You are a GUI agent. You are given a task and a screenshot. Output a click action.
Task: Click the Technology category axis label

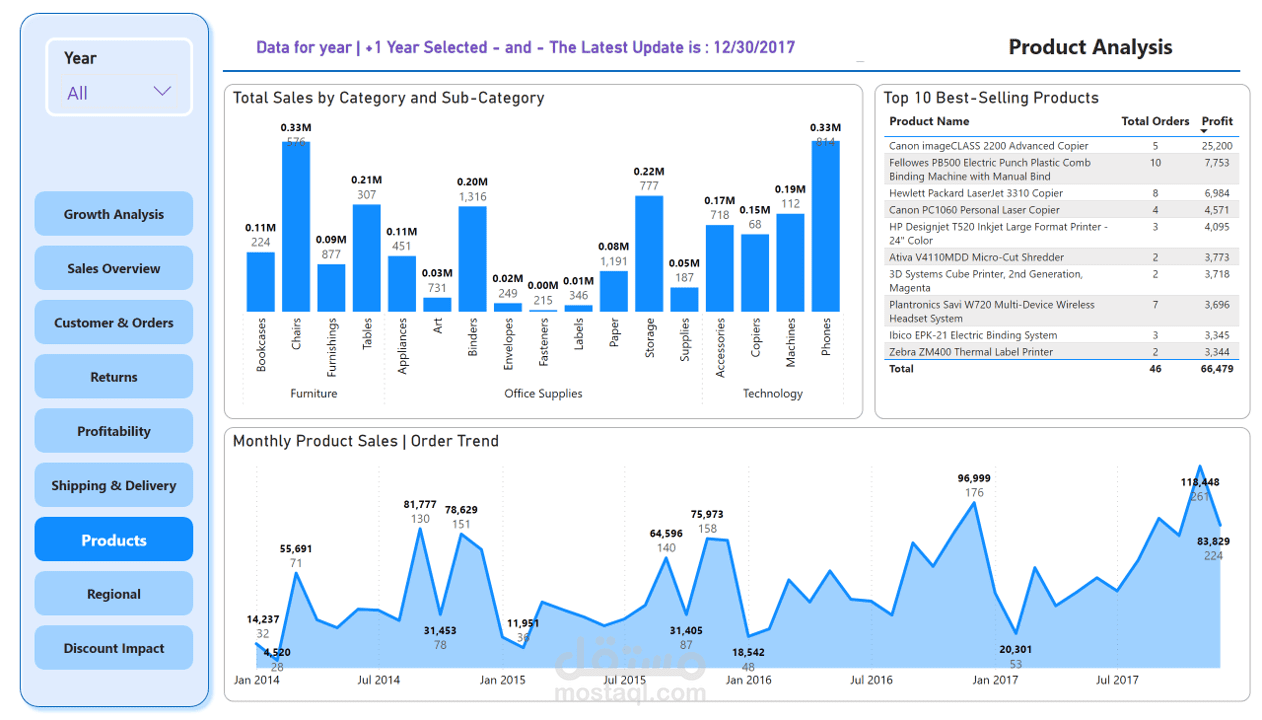point(773,394)
